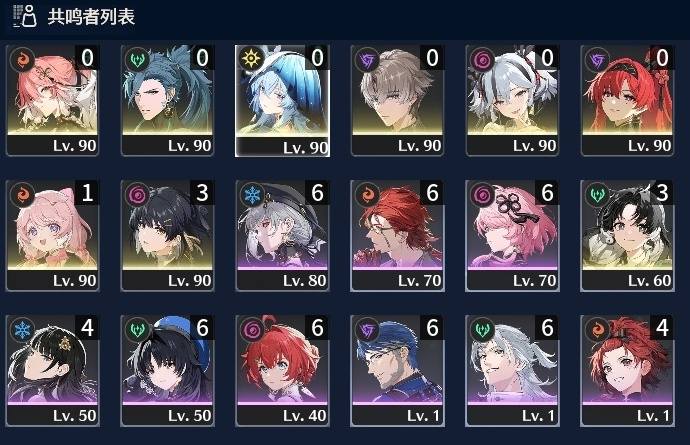
Task: Click the Lv. 40 label on red-haired card
Action: pos(305,416)
